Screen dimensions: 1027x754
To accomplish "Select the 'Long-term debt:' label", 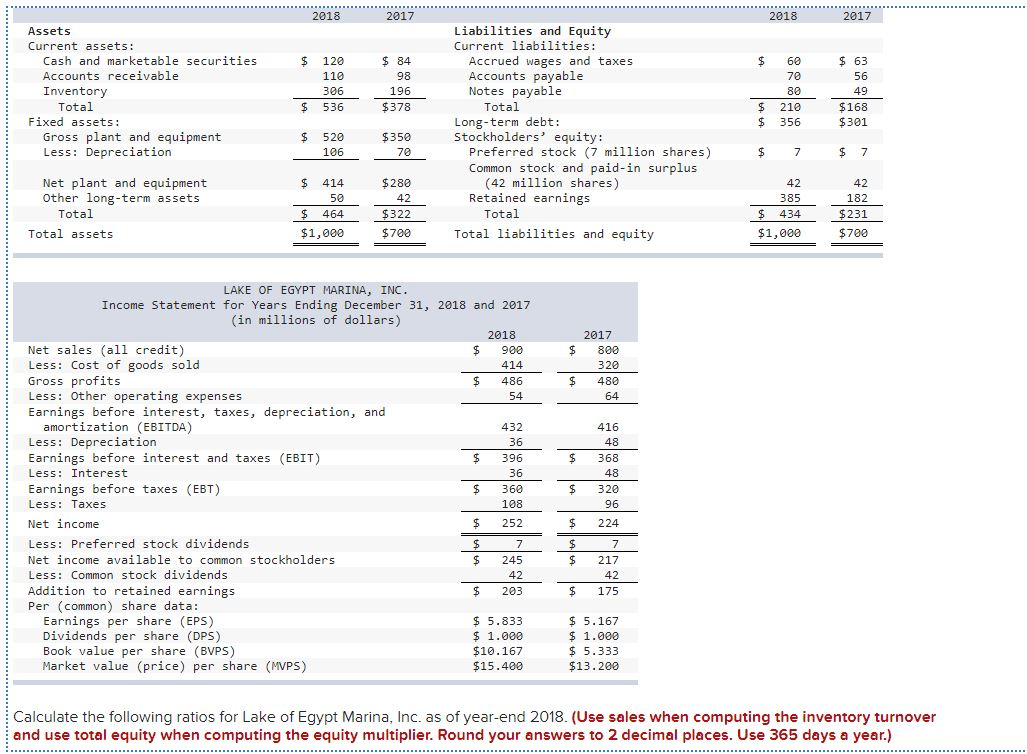I will point(507,122).
